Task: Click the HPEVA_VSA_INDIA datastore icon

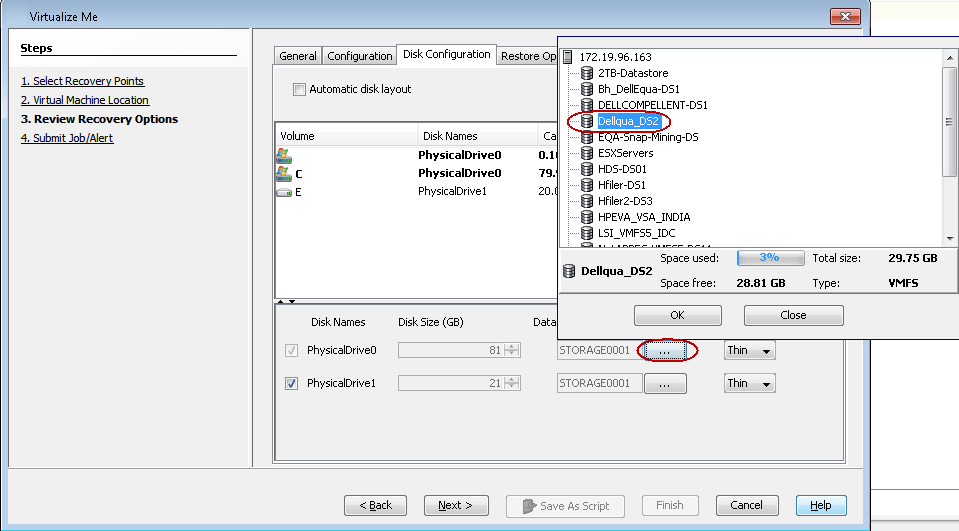Action: tap(587, 217)
